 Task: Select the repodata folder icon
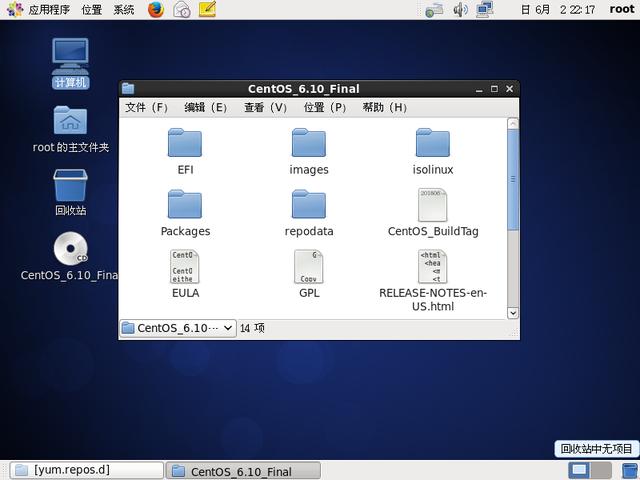pos(309,204)
